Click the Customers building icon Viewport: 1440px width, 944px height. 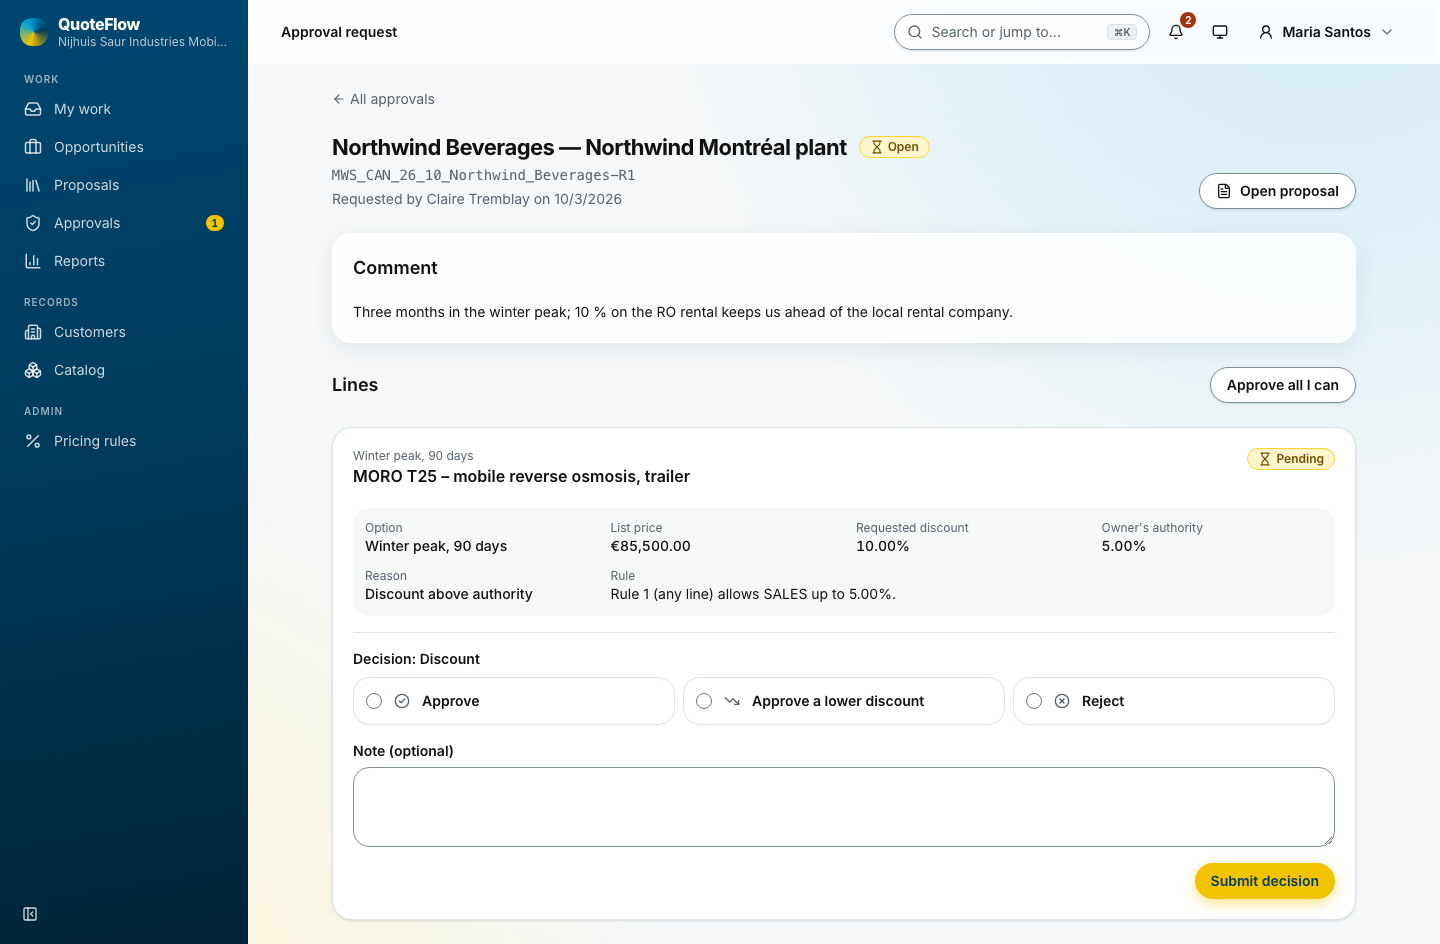tap(33, 332)
